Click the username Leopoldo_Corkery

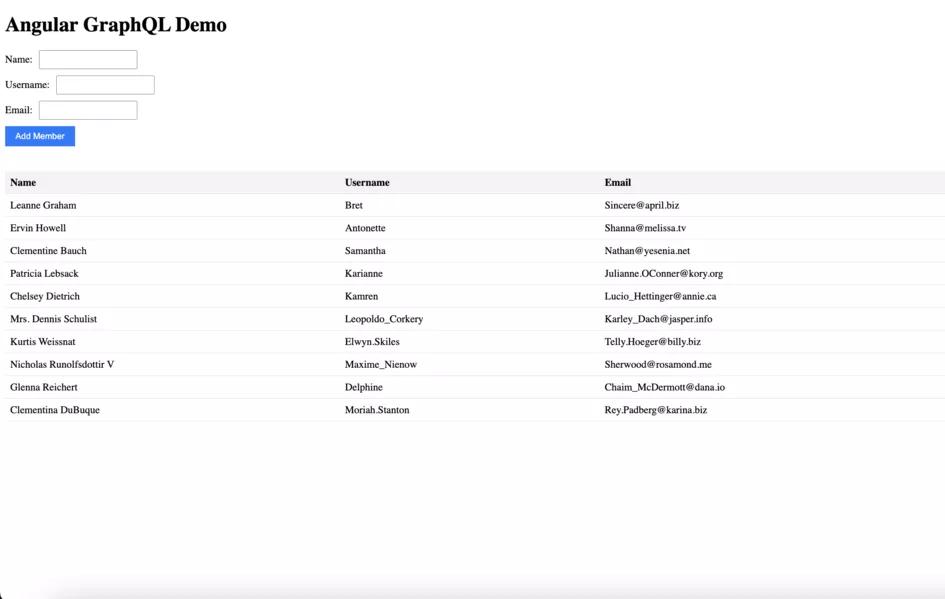tap(384, 319)
